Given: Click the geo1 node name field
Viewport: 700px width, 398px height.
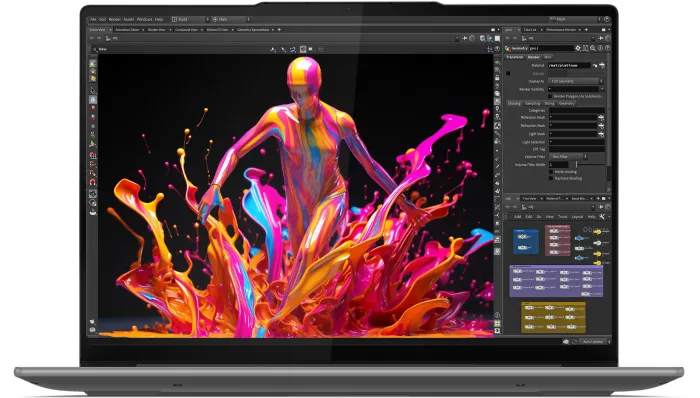Looking at the screenshot, I should 551,48.
